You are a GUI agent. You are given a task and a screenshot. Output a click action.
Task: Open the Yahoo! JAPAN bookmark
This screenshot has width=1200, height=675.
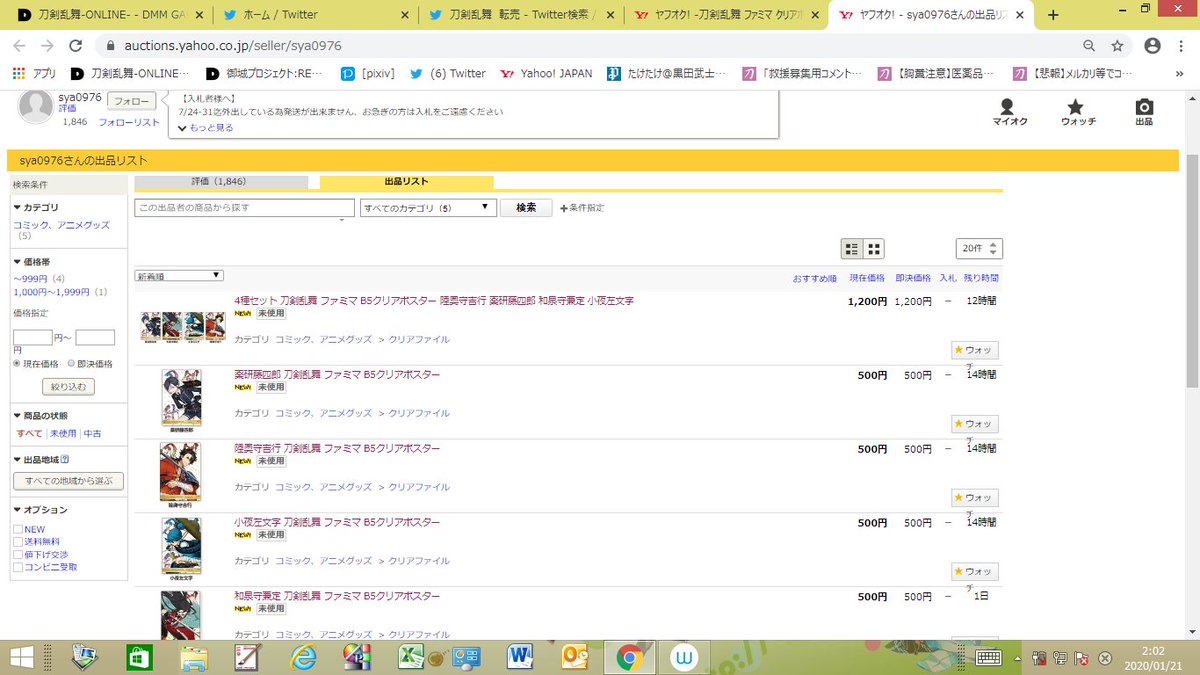coord(545,73)
